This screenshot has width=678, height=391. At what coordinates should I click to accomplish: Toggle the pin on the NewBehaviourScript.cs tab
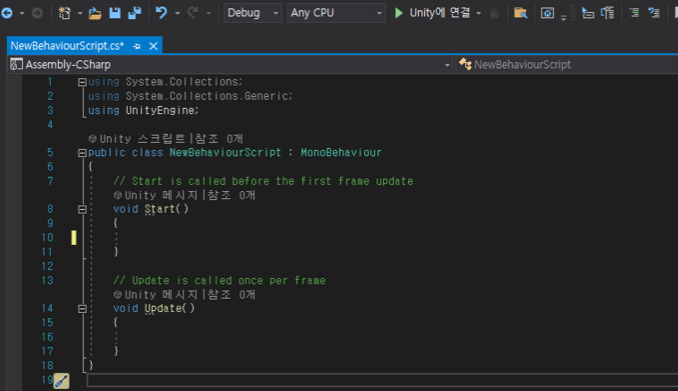pyautogui.click(x=137, y=46)
